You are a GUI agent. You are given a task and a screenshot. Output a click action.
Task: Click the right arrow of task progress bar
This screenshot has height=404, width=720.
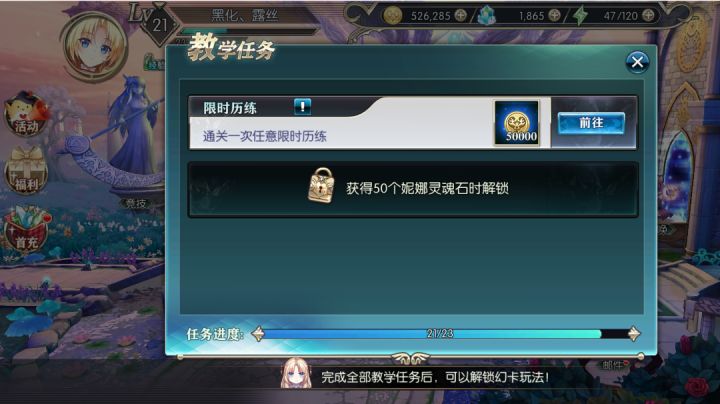[634, 334]
